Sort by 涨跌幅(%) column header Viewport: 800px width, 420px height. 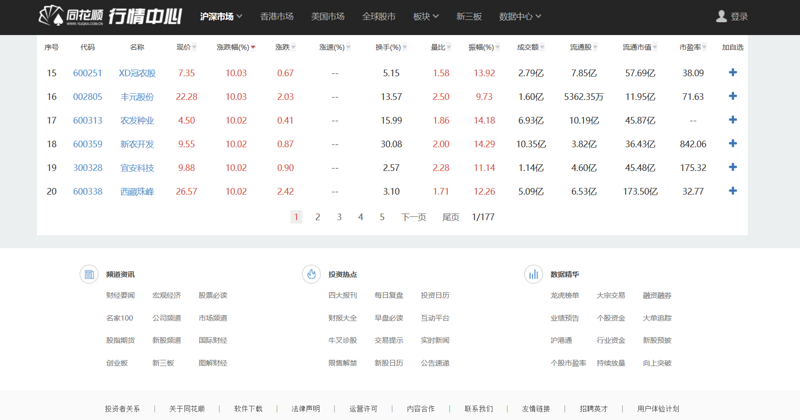236,47
